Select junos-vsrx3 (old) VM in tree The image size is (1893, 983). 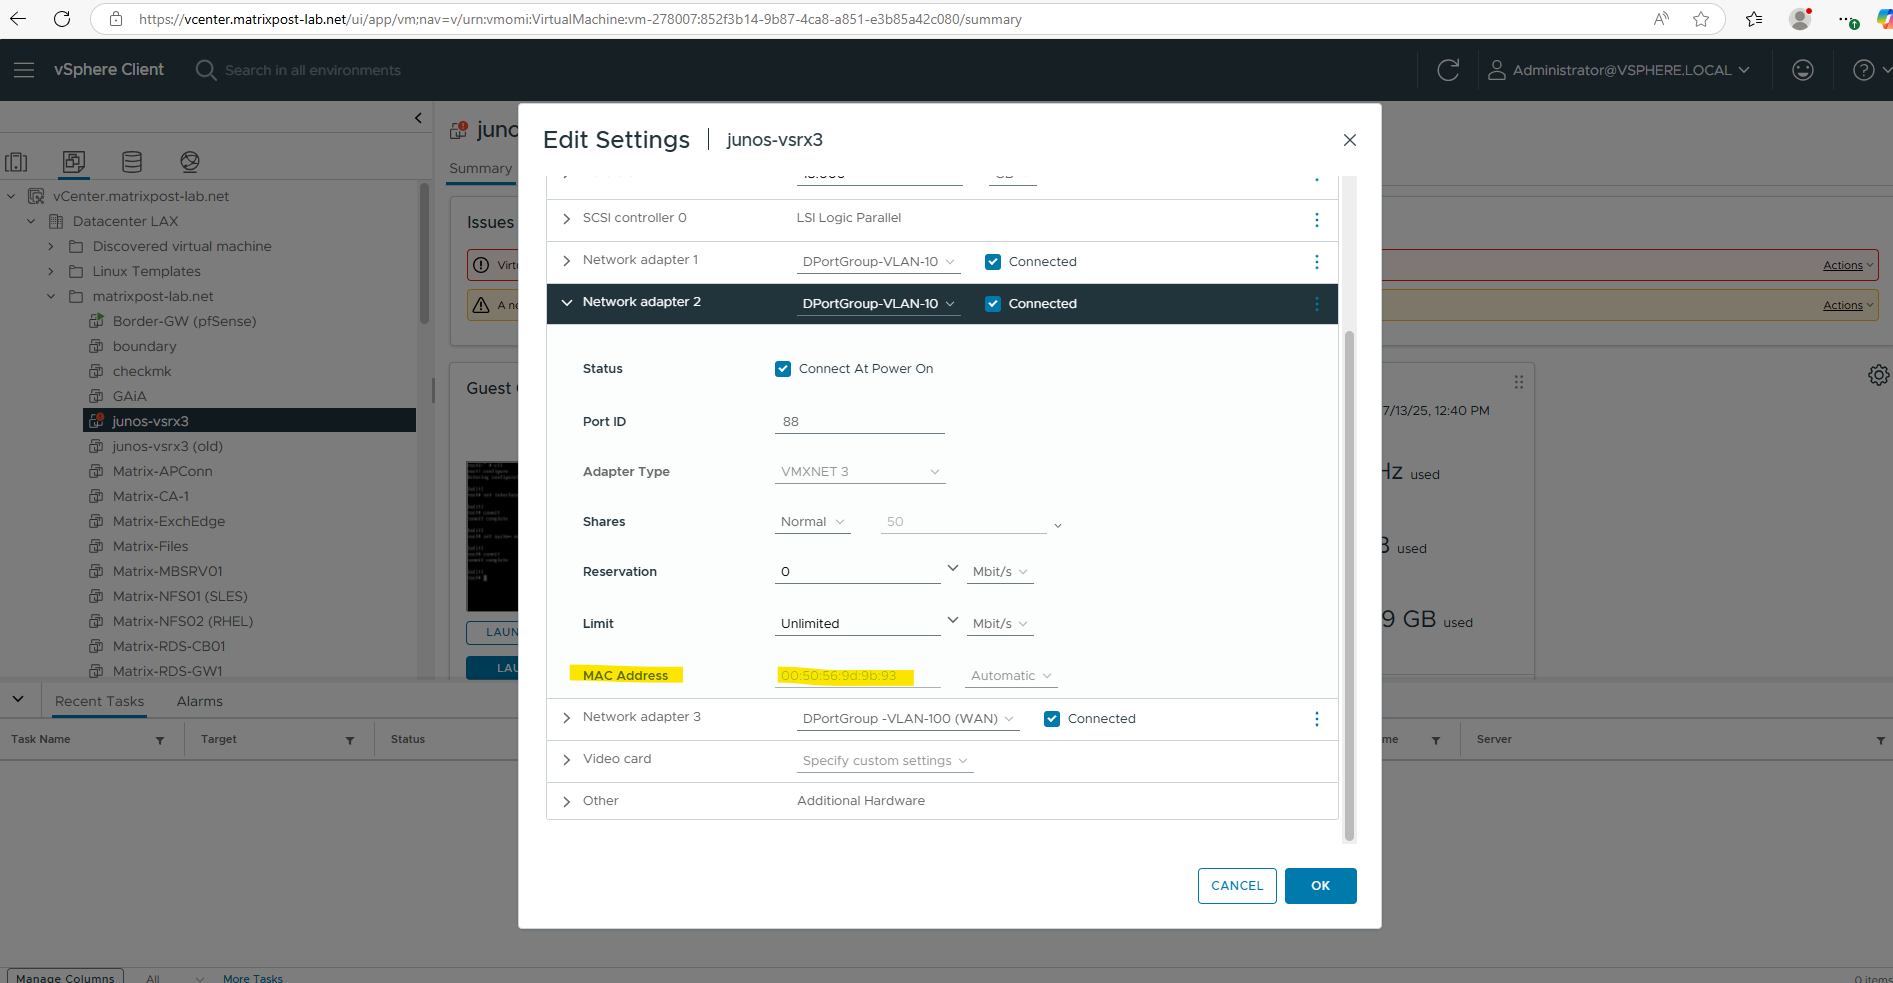[x=167, y=446]
